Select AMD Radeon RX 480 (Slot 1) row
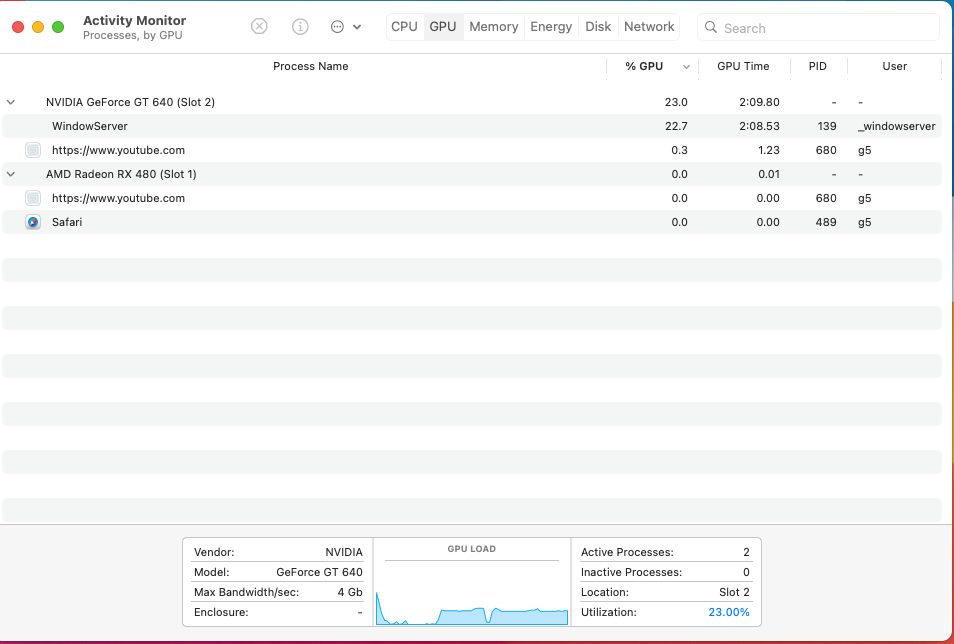The height and width of the screenshot is (644, 954). [x=472, y=174]
